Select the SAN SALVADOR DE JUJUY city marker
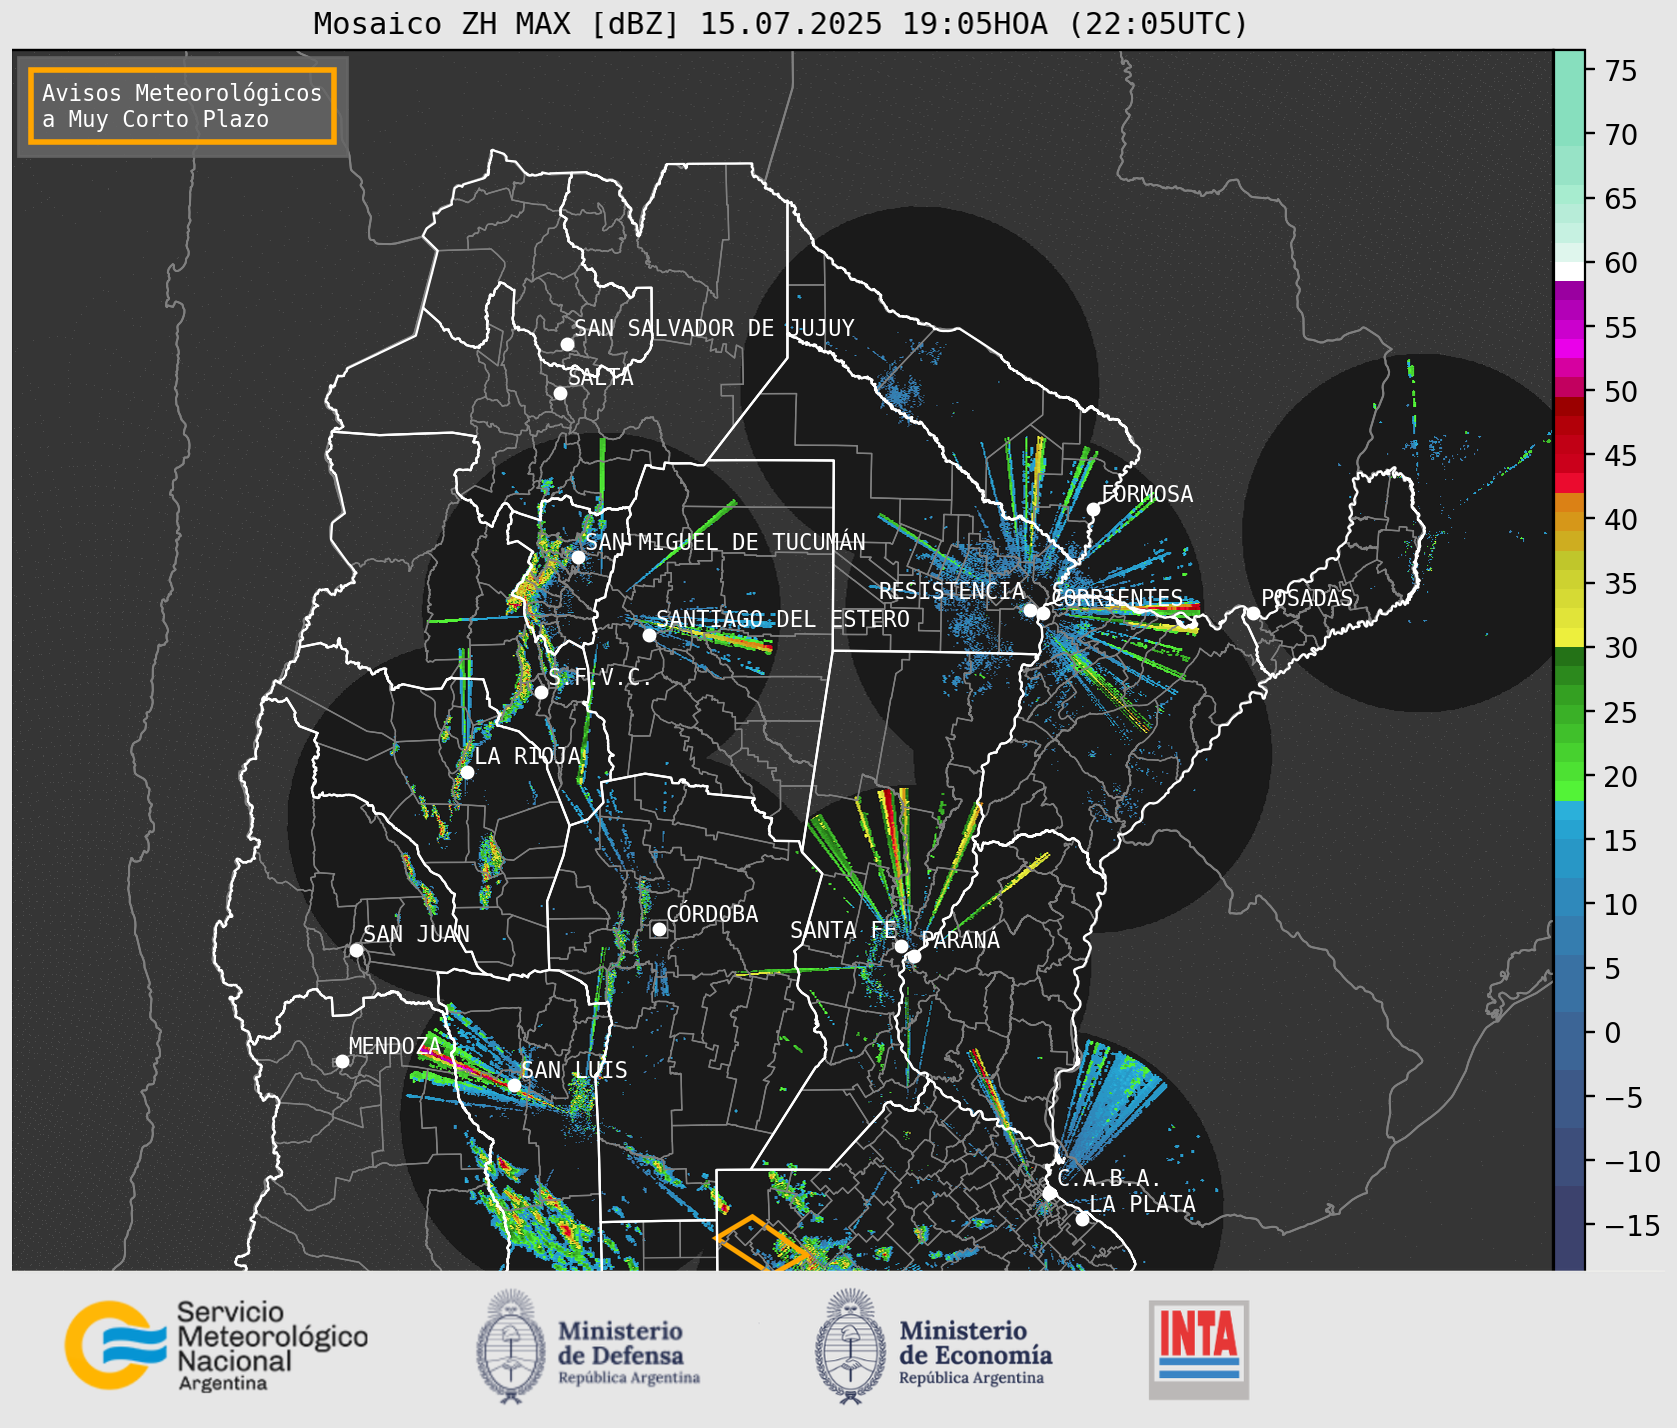The width and height of the screenshot is (1677, 1428). tap(567, 344)
